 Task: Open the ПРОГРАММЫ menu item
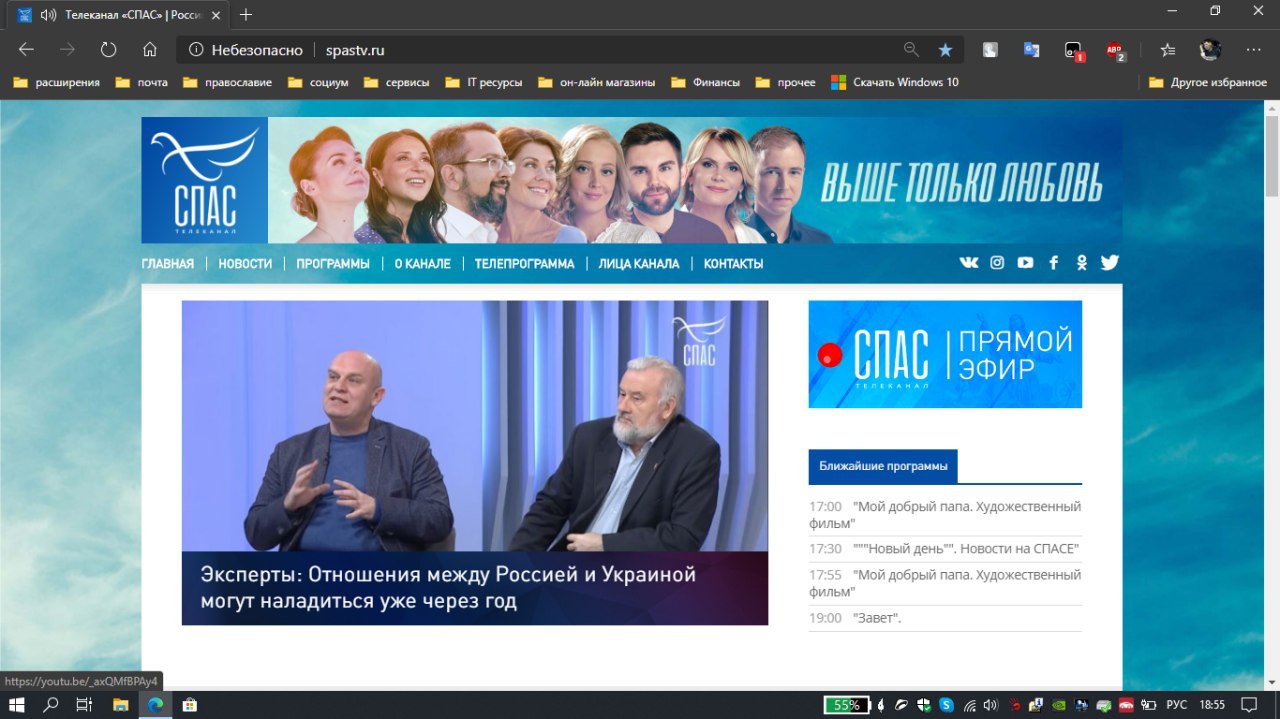(x=333, y=264)
